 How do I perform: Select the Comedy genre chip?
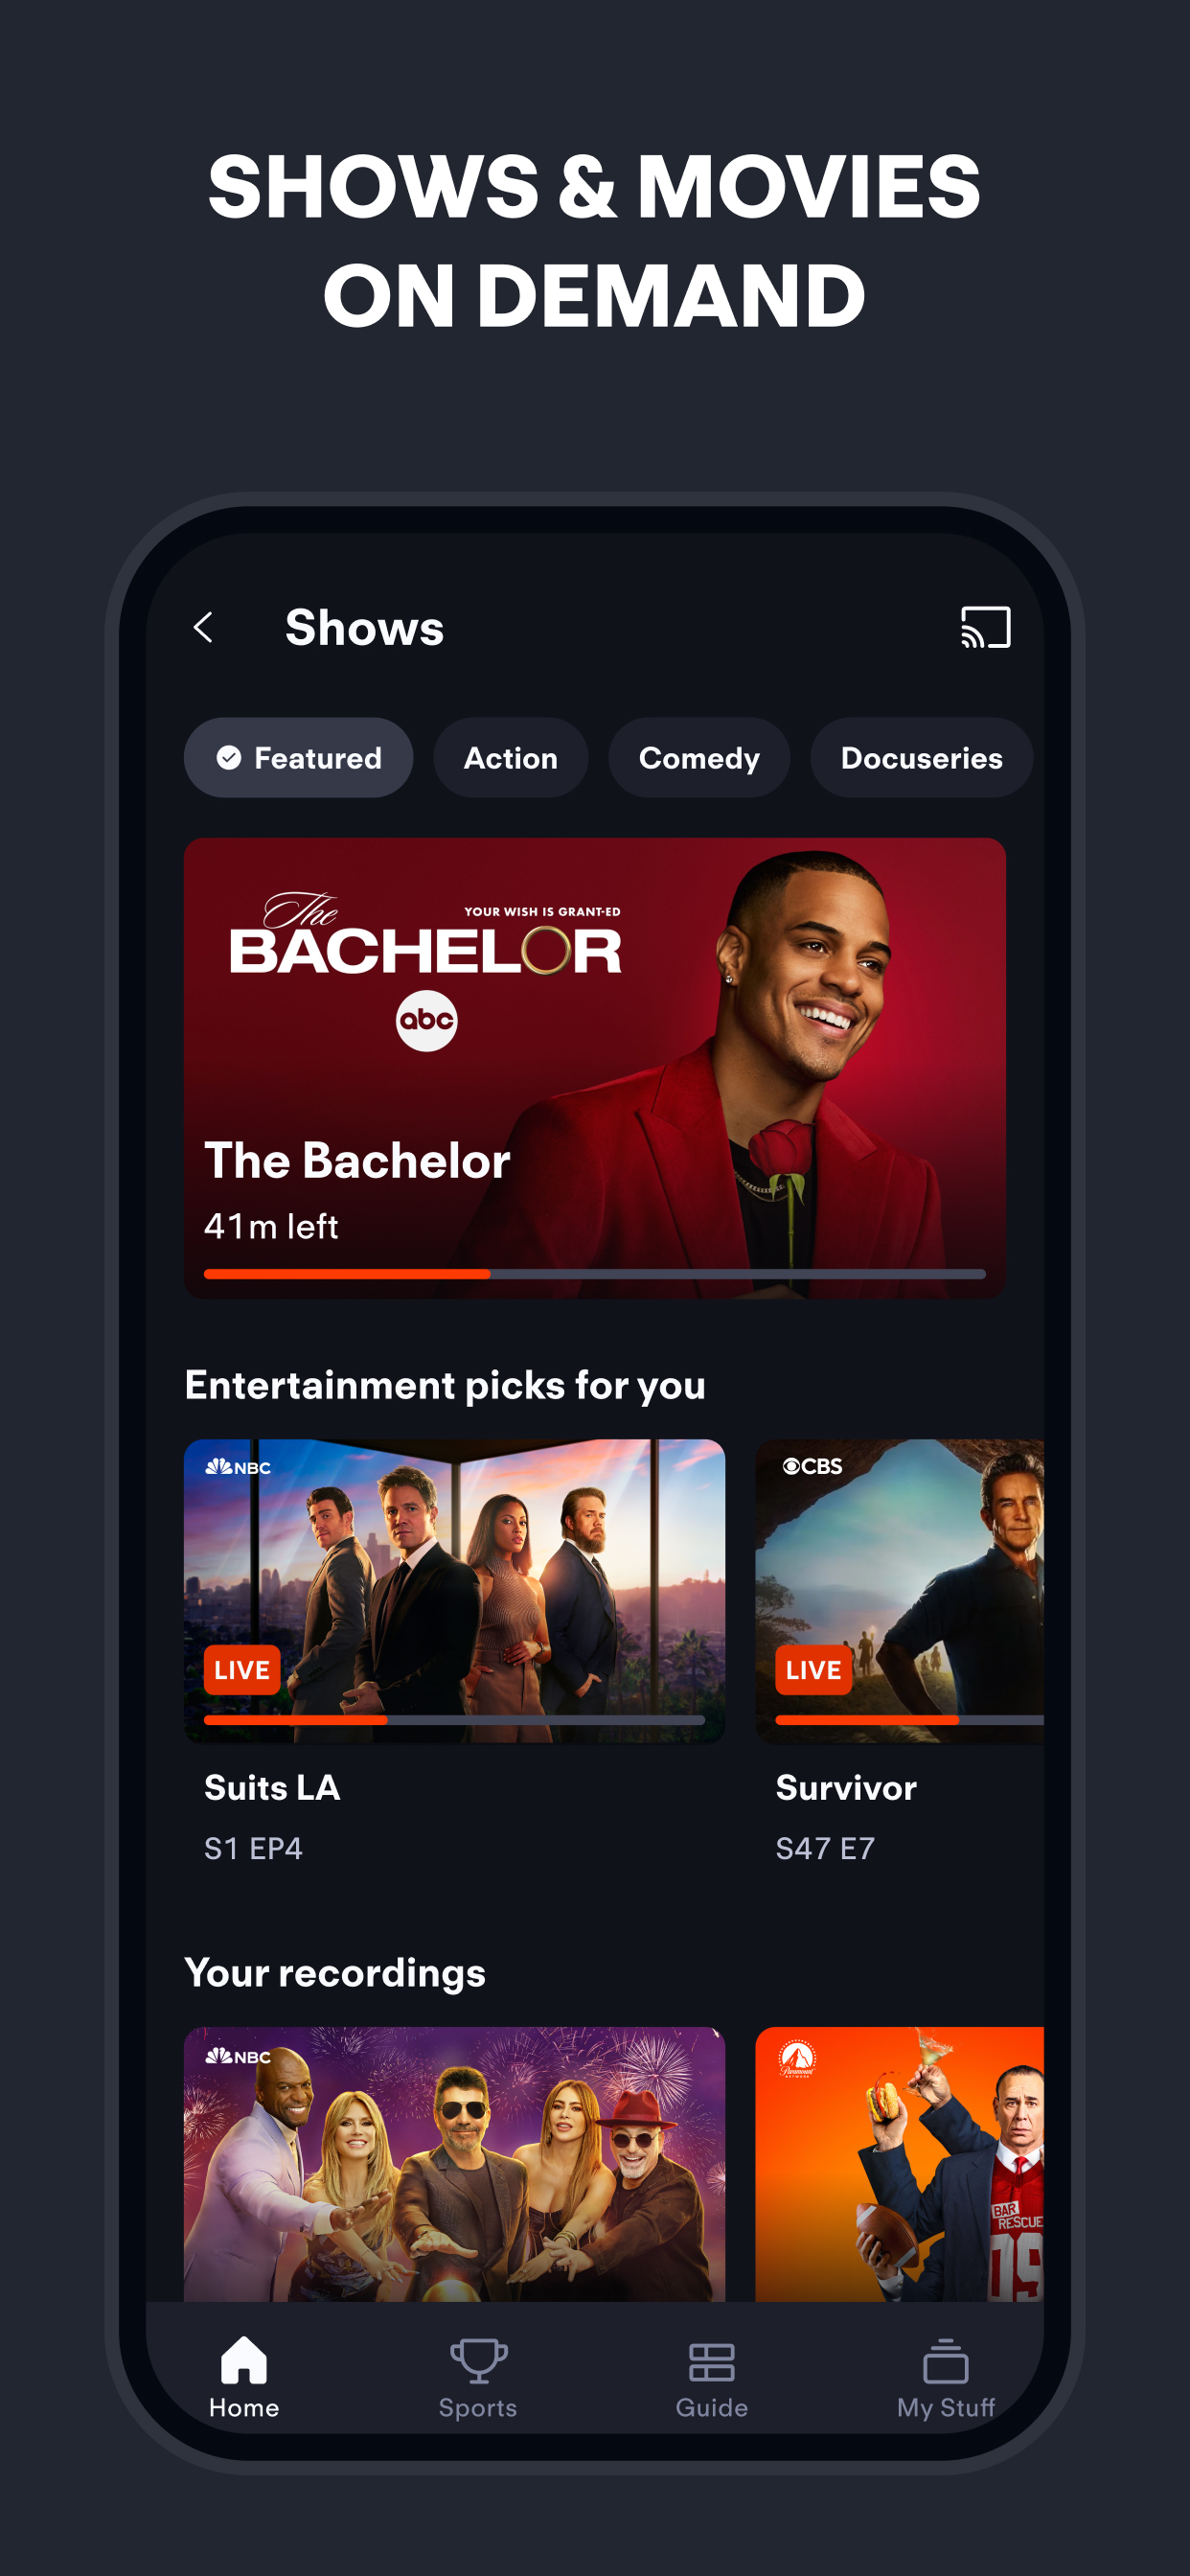click(x=699, y=758)
